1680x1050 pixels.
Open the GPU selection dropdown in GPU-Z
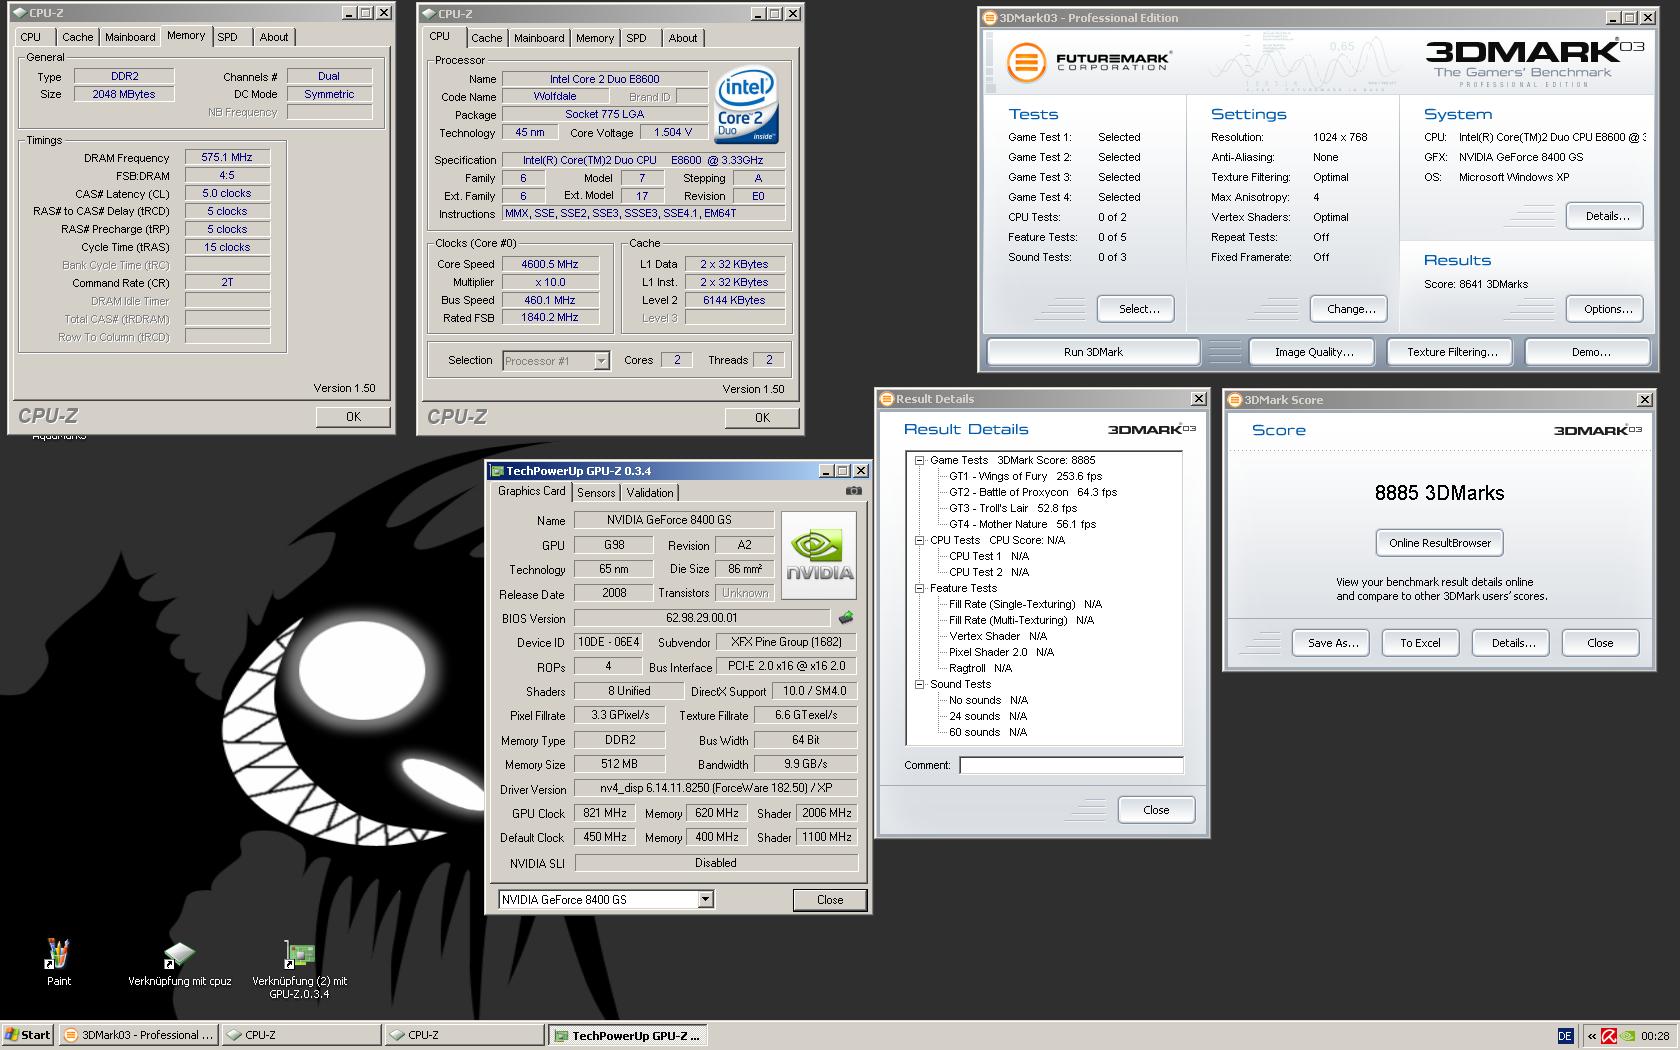[x=705, y=900]
